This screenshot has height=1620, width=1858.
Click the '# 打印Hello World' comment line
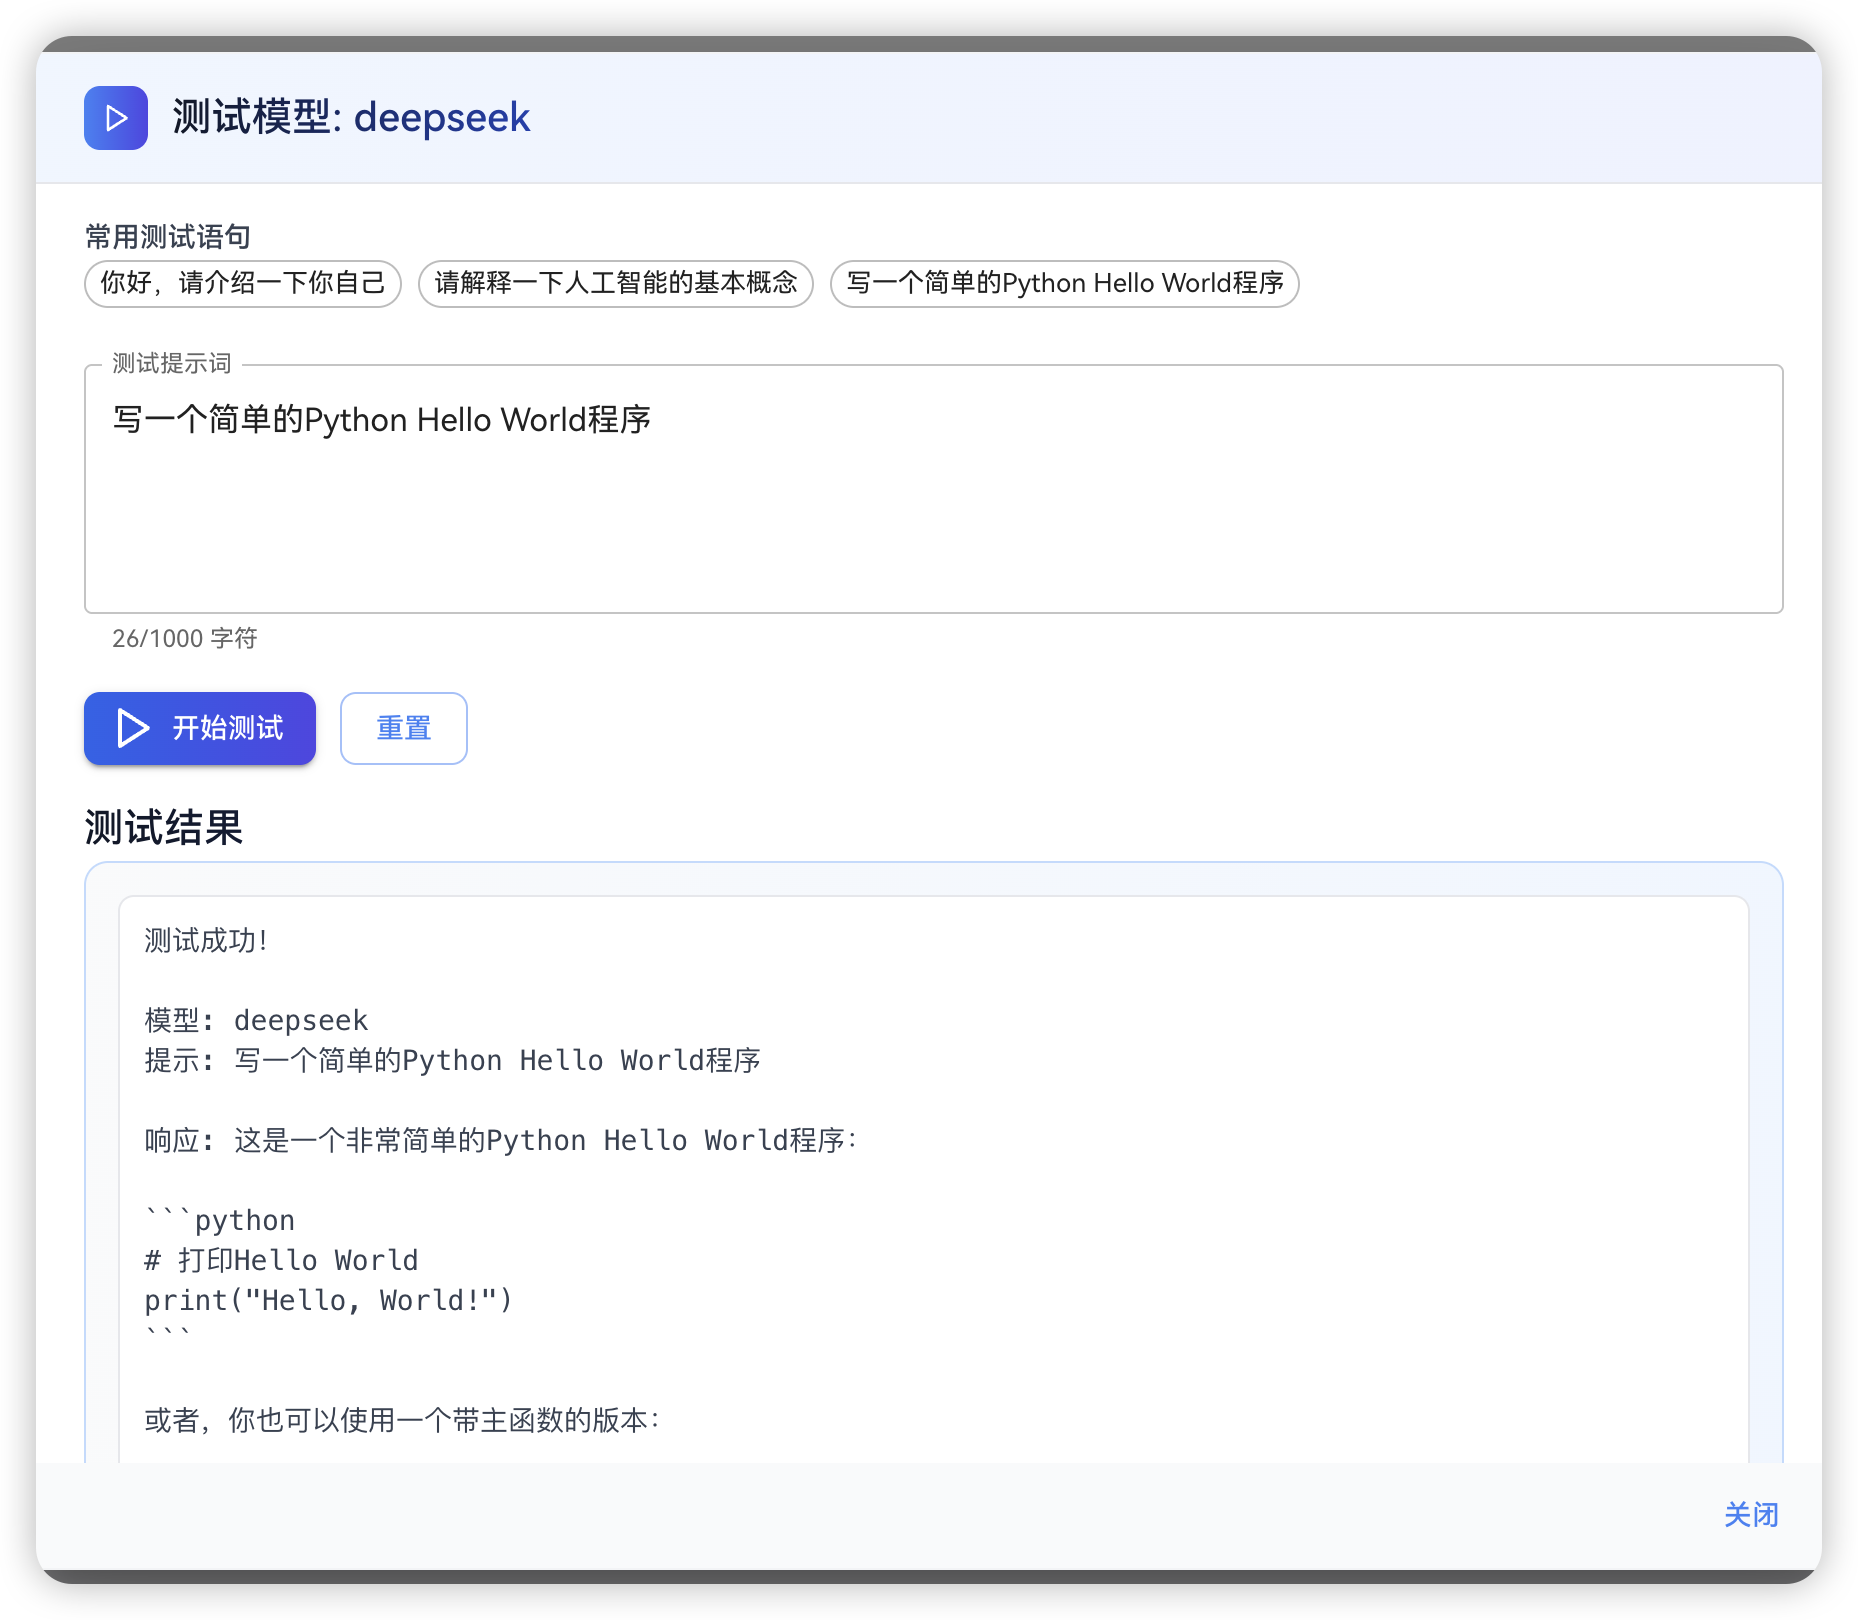pyautogui.click(x=282, y=1260)
